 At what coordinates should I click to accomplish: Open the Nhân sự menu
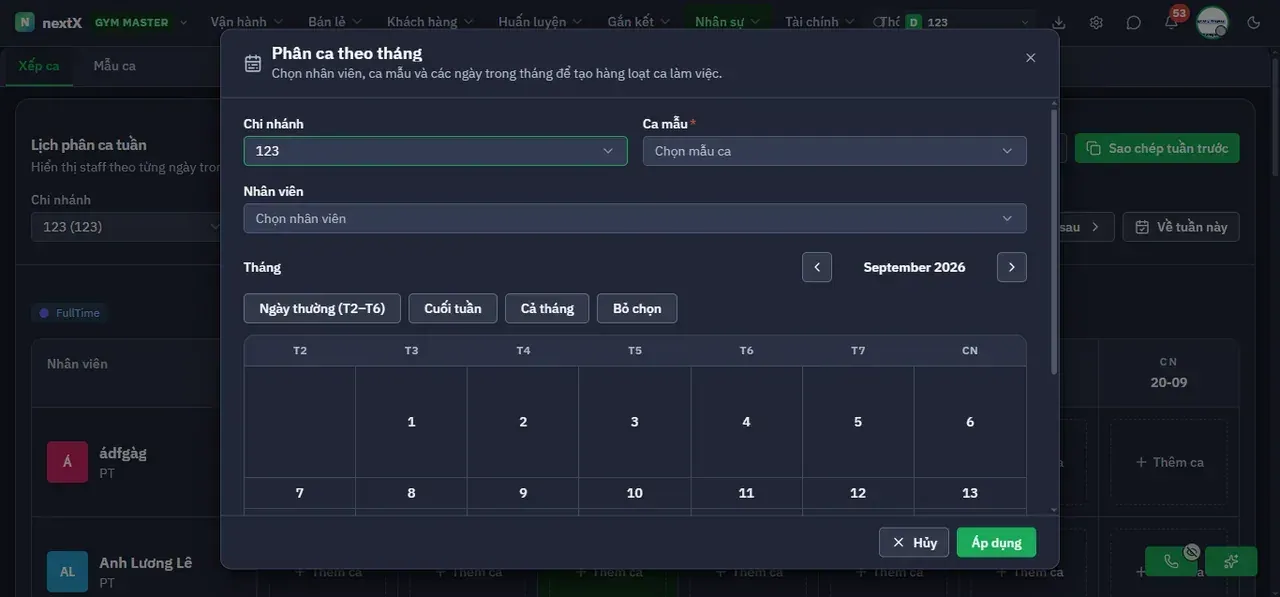click(727, 22)
